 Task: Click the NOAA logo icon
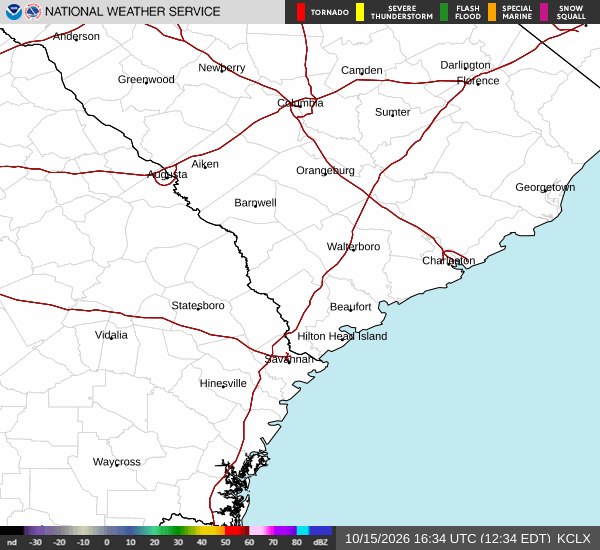coord(13,11)
